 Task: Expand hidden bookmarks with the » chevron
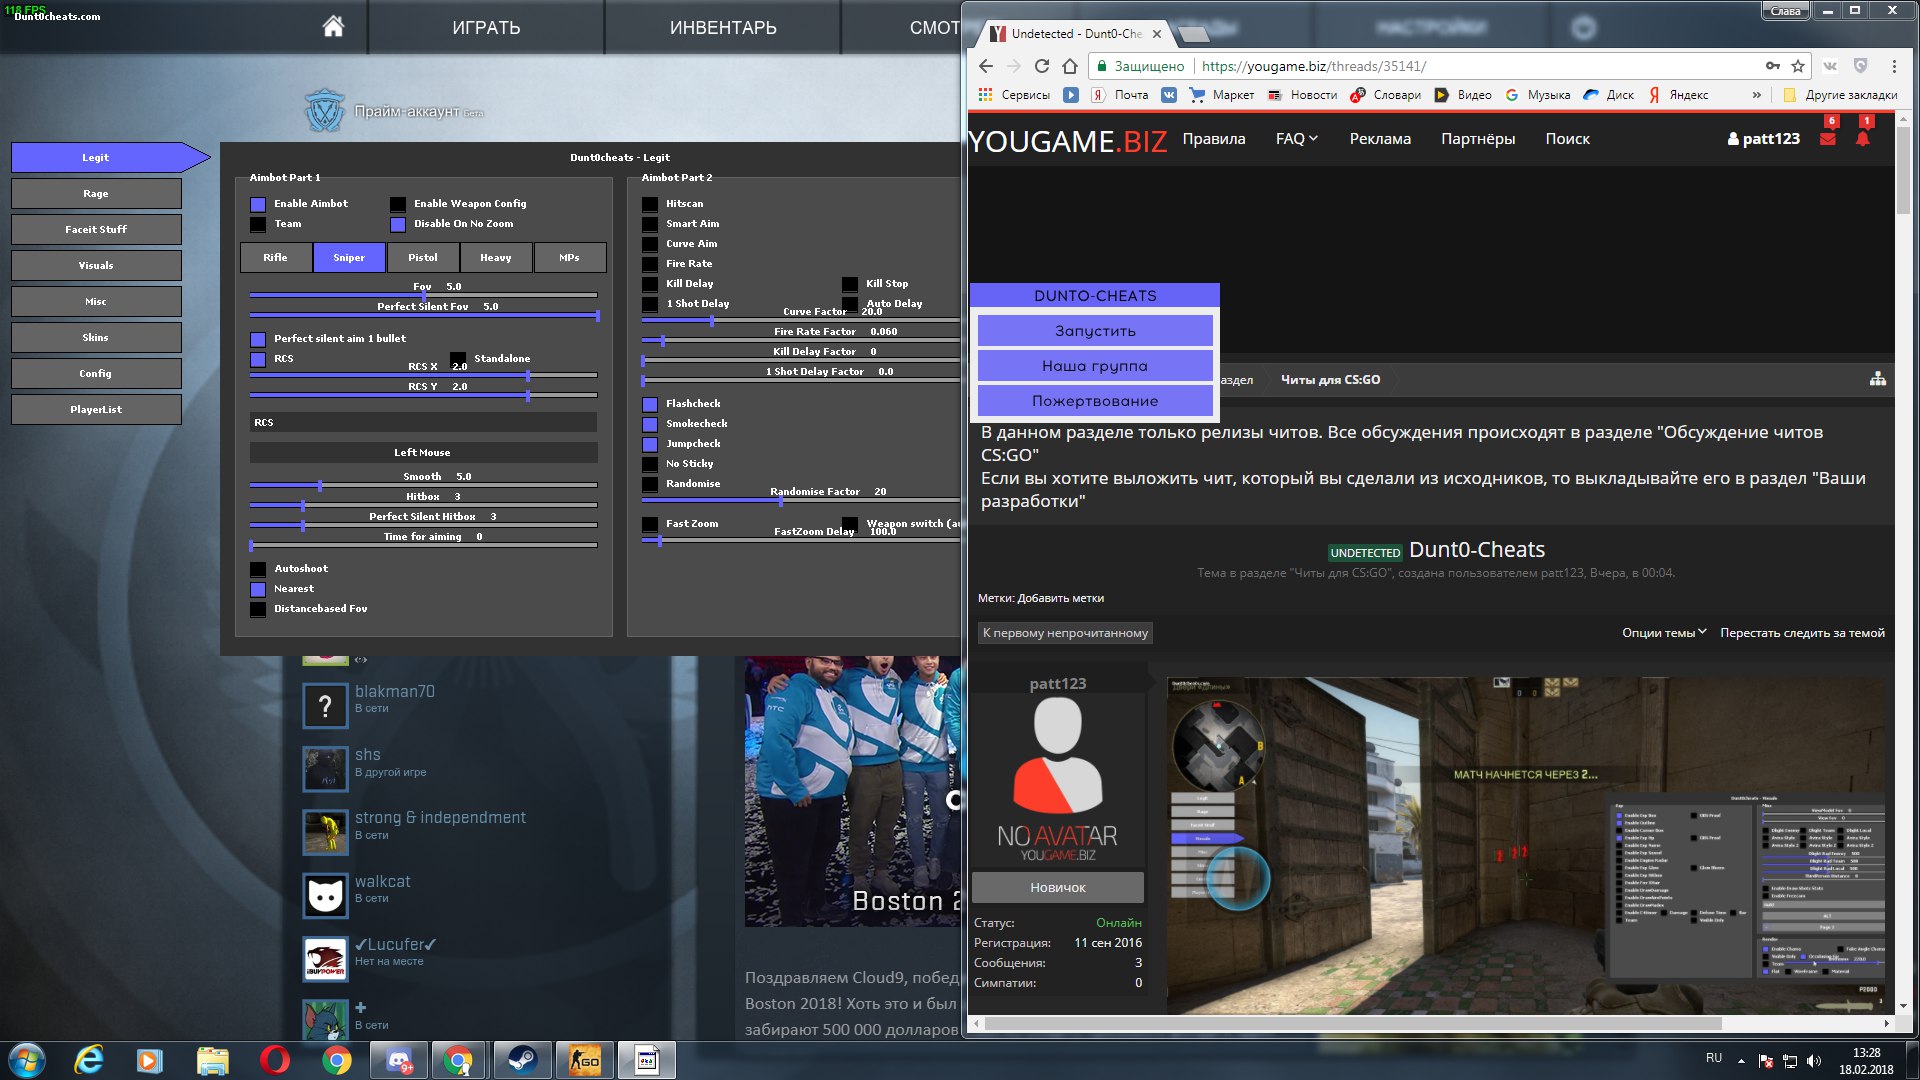[x=1757, y=95]
